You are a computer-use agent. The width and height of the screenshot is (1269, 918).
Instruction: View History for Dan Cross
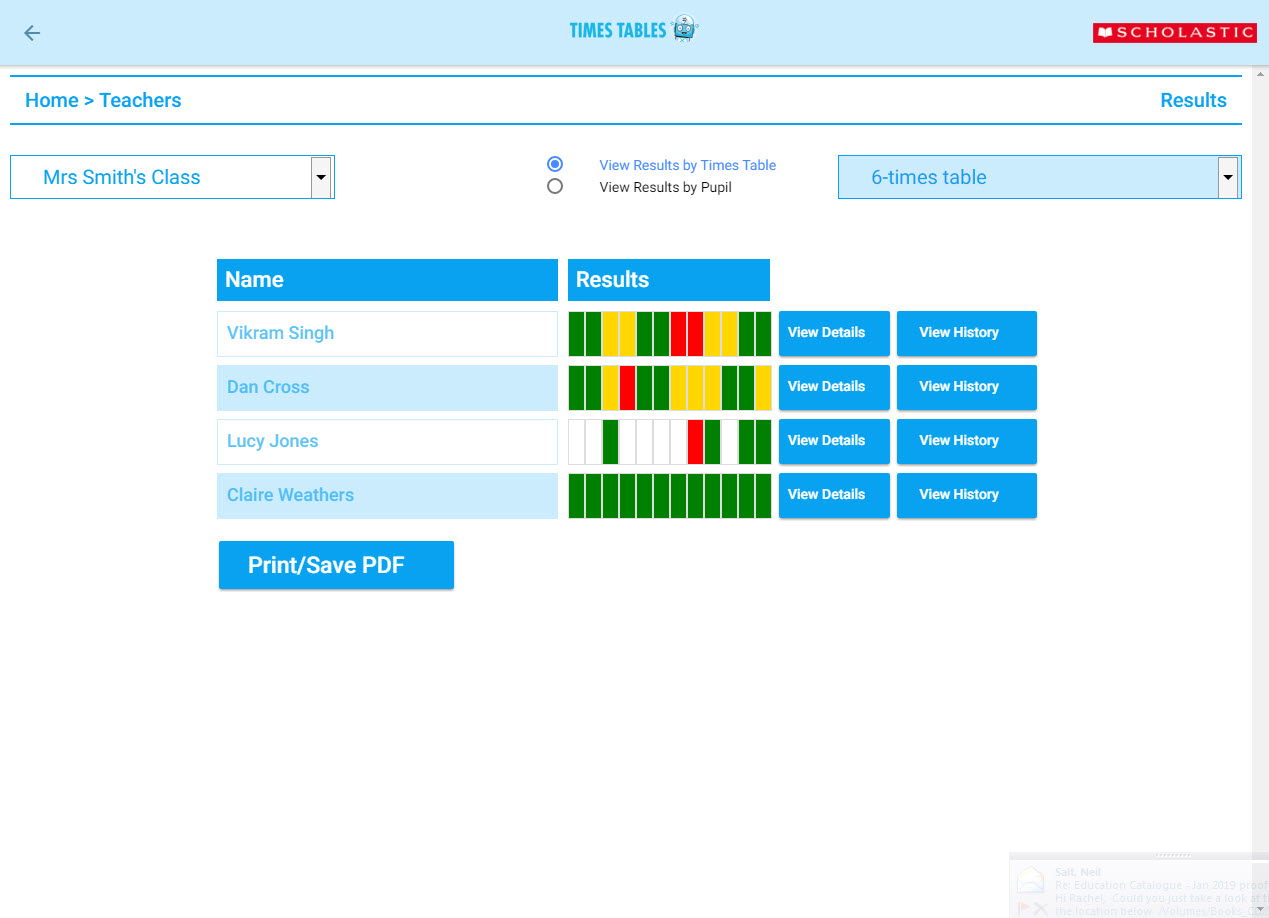click(966, 387)
